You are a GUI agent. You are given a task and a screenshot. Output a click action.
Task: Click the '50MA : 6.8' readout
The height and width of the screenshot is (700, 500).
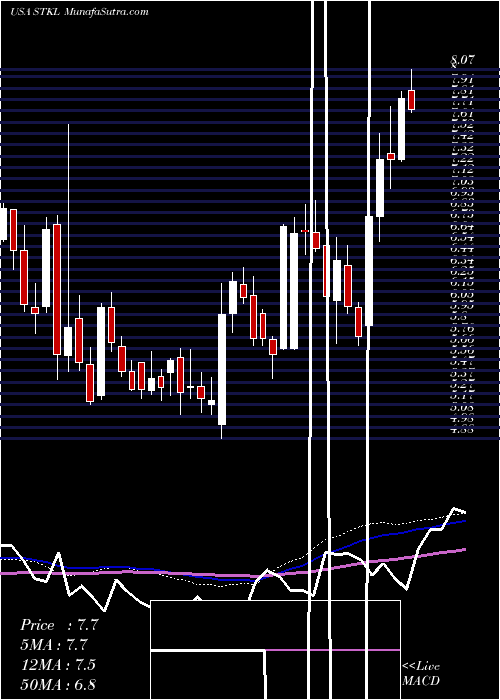coord(58,684)
